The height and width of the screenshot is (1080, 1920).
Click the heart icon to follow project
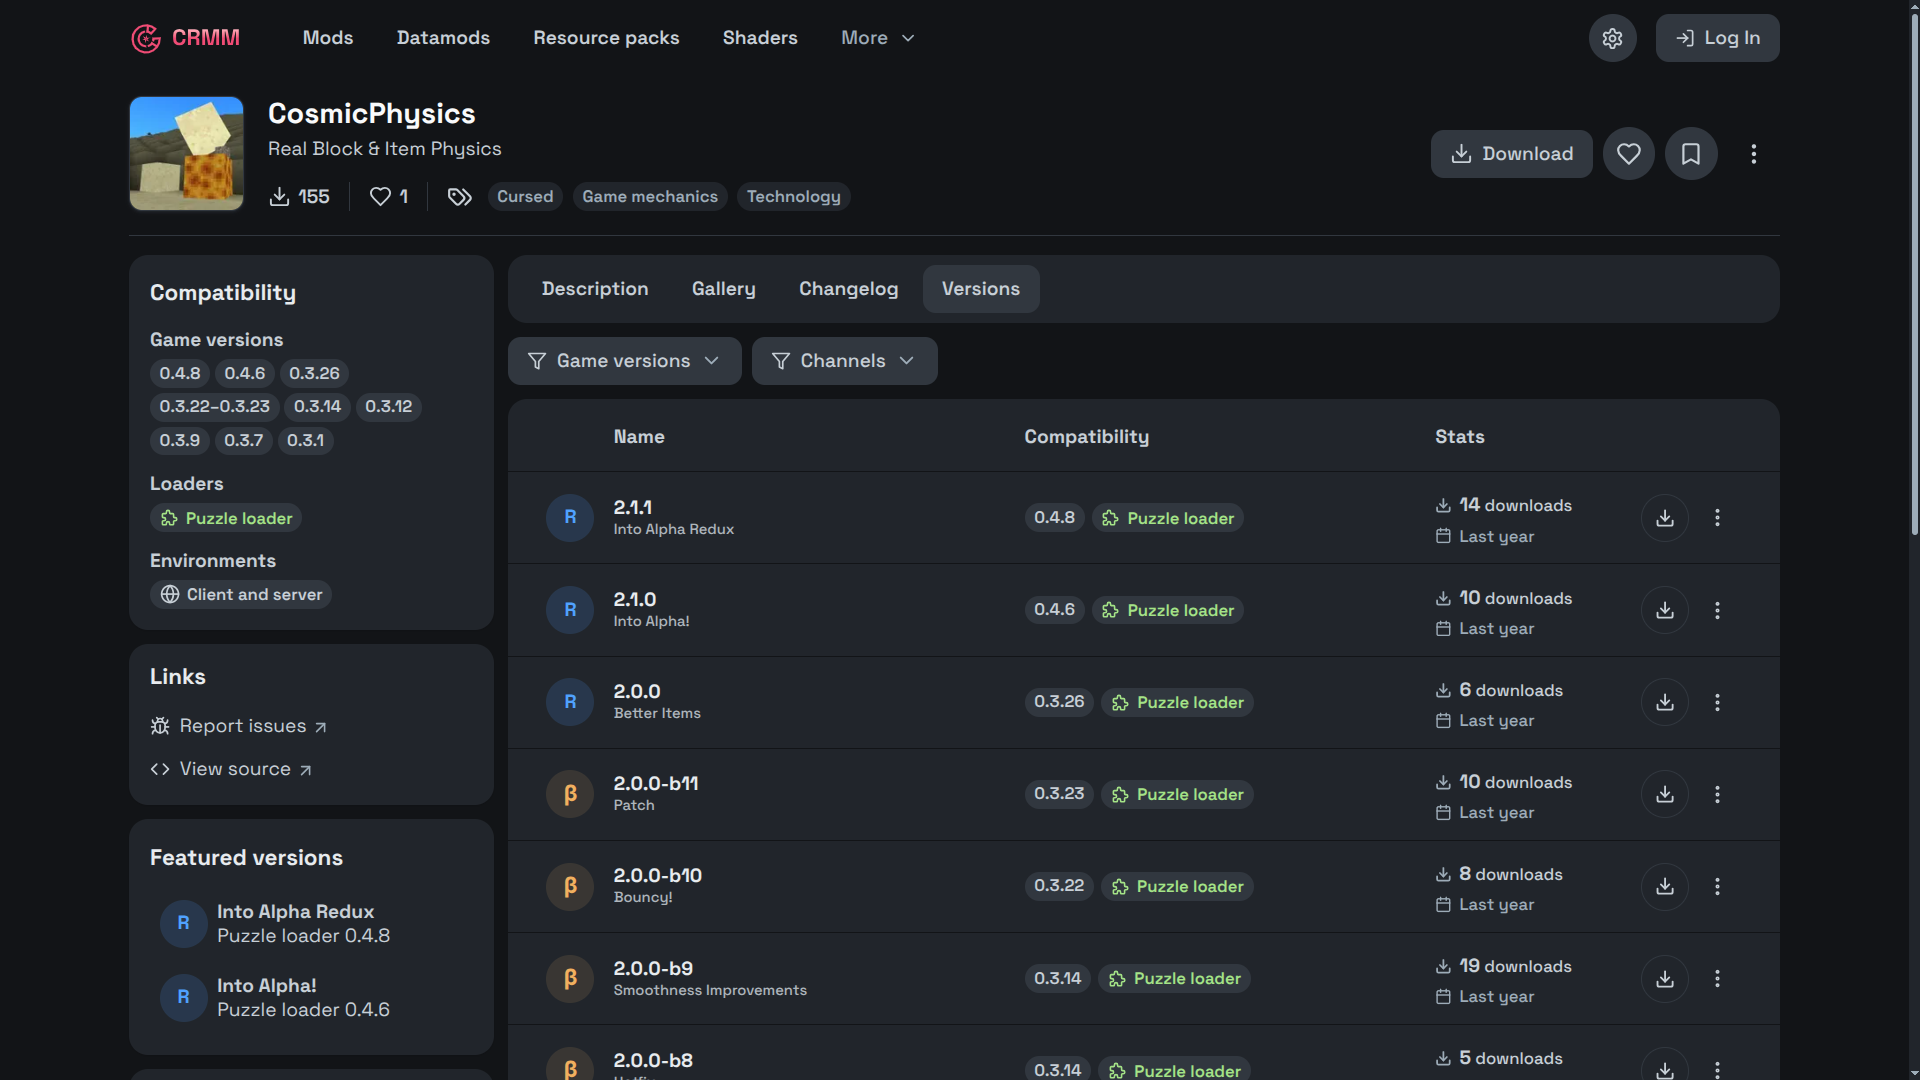1629,154
